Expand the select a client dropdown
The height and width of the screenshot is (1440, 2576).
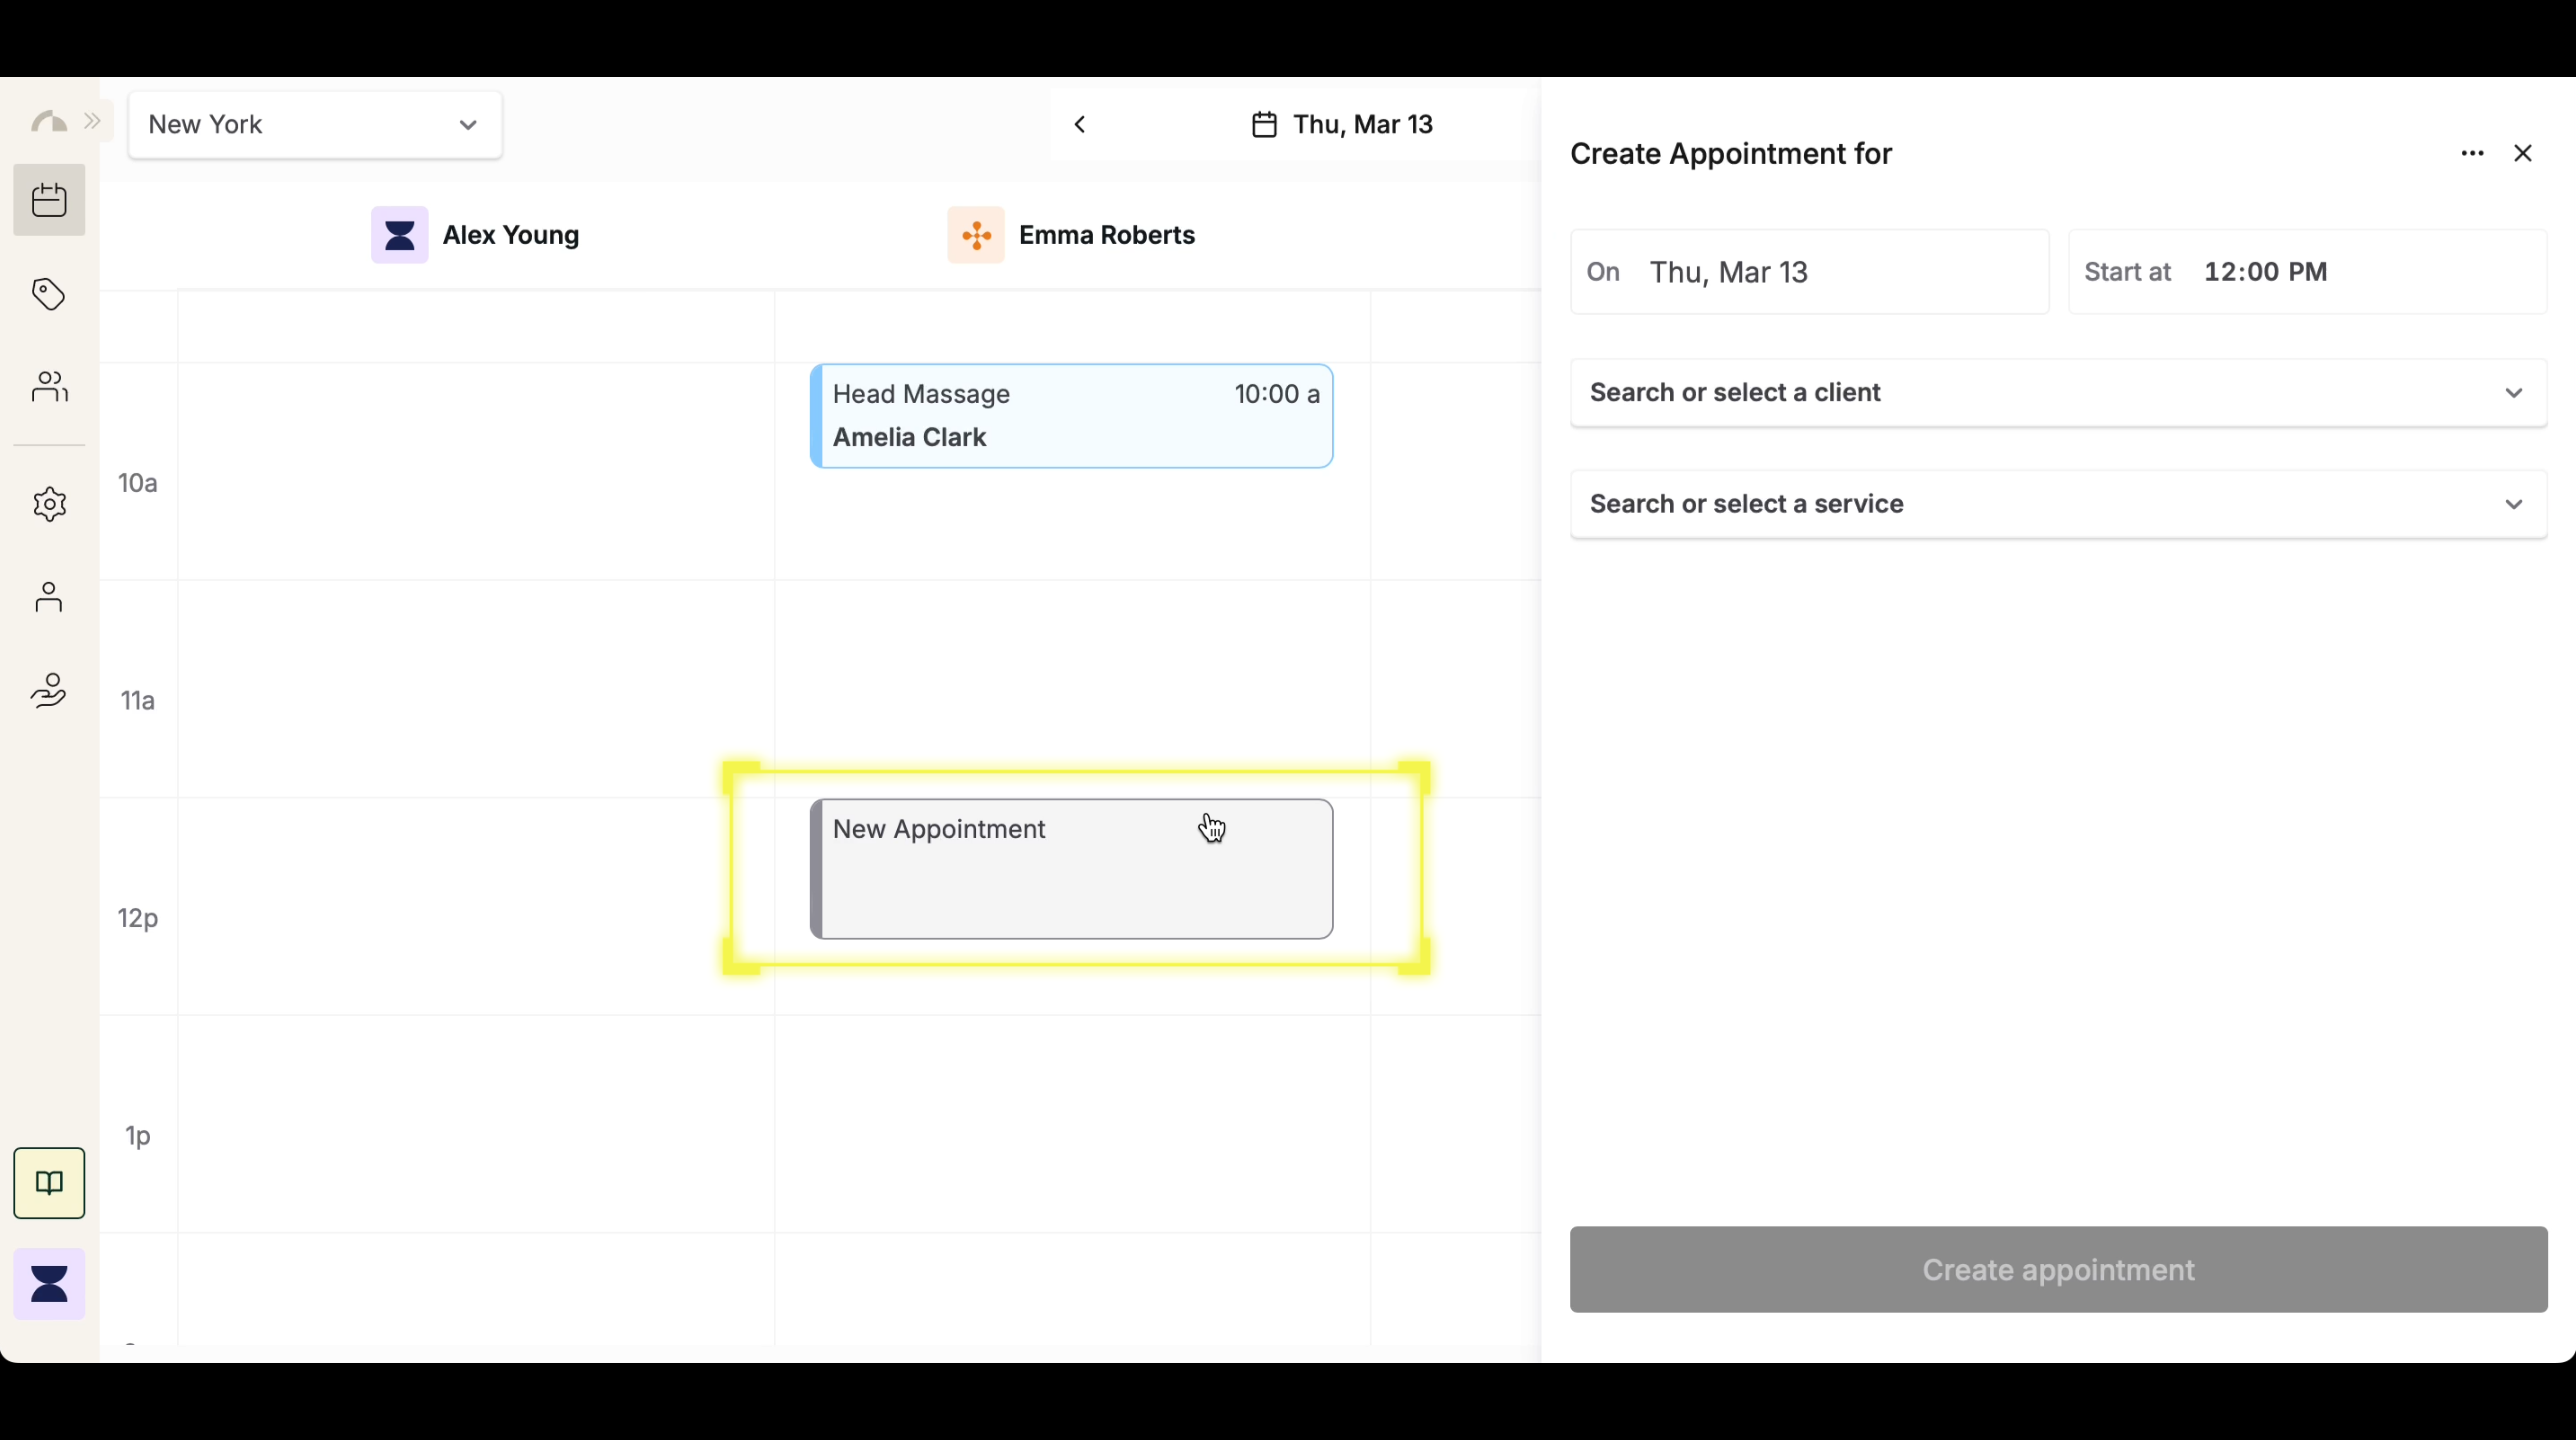point(2058,393)
